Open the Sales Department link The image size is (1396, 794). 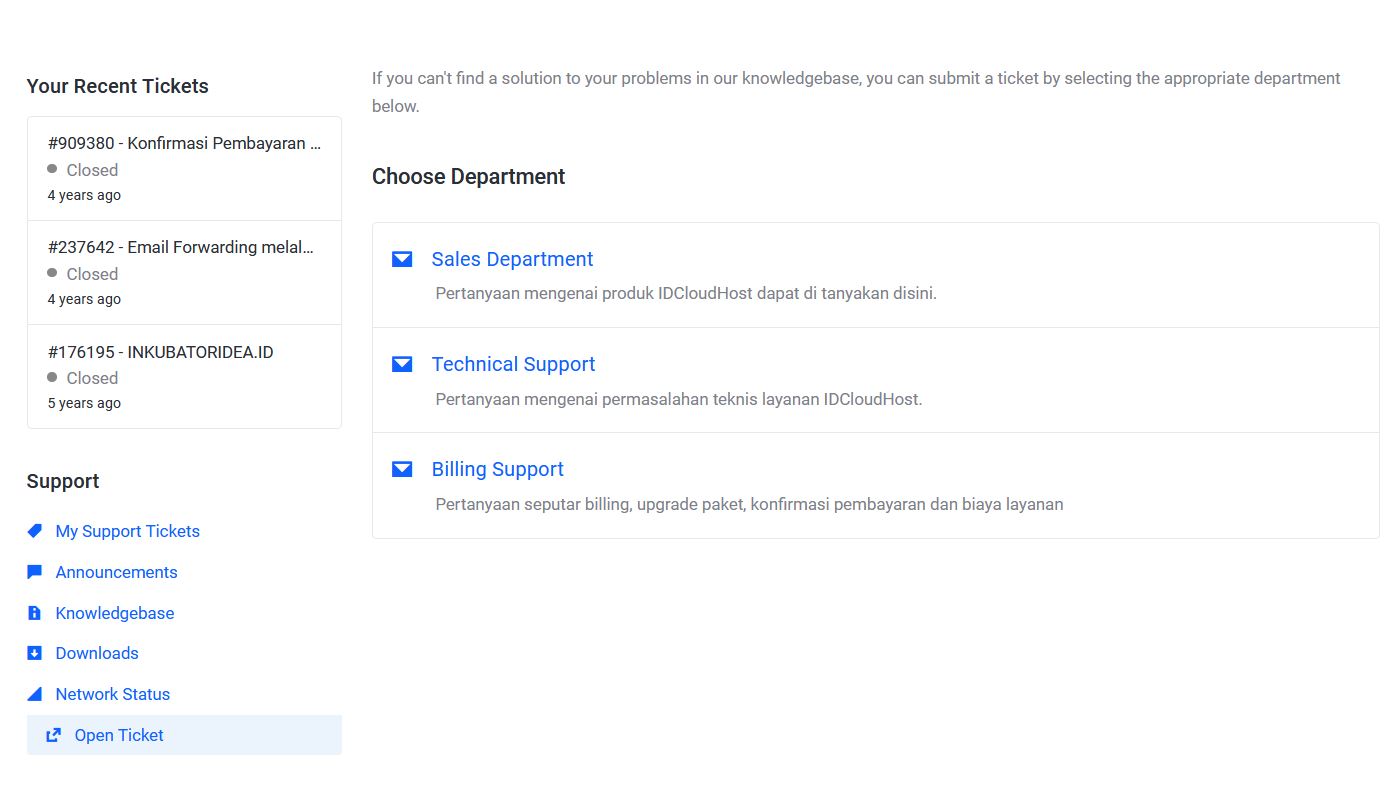coord(512,258)
